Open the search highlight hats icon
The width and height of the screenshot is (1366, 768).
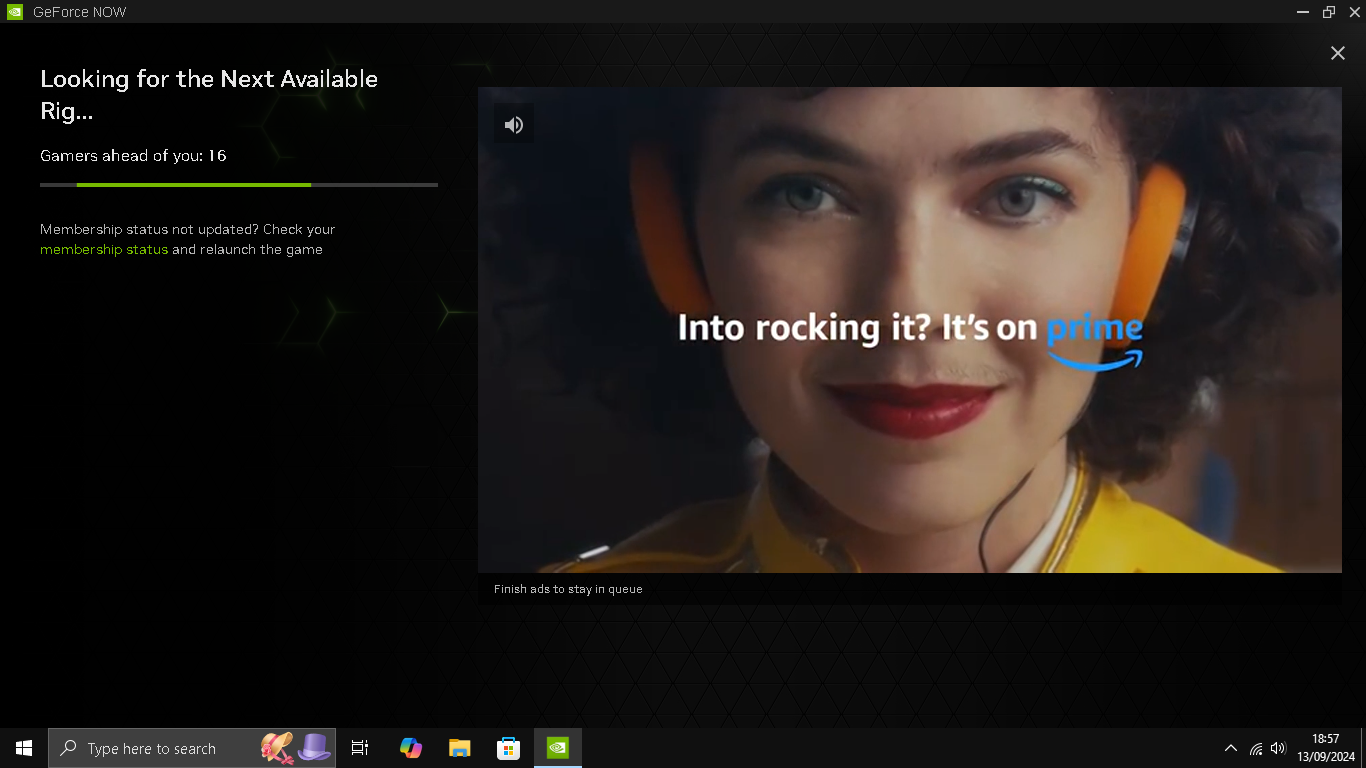pyautogui.click(x=296, y=748)
